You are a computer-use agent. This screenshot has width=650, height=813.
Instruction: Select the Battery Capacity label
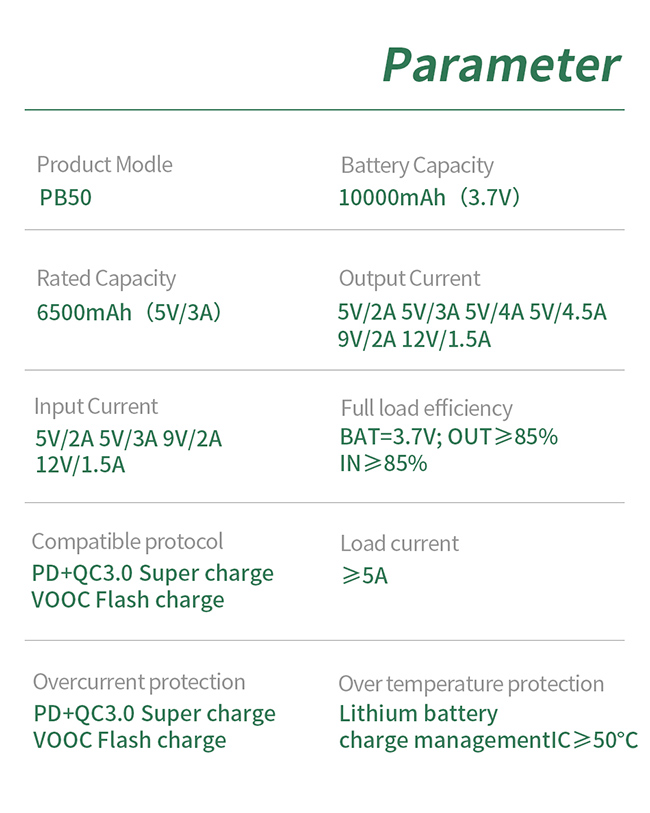tap(417, 166)
